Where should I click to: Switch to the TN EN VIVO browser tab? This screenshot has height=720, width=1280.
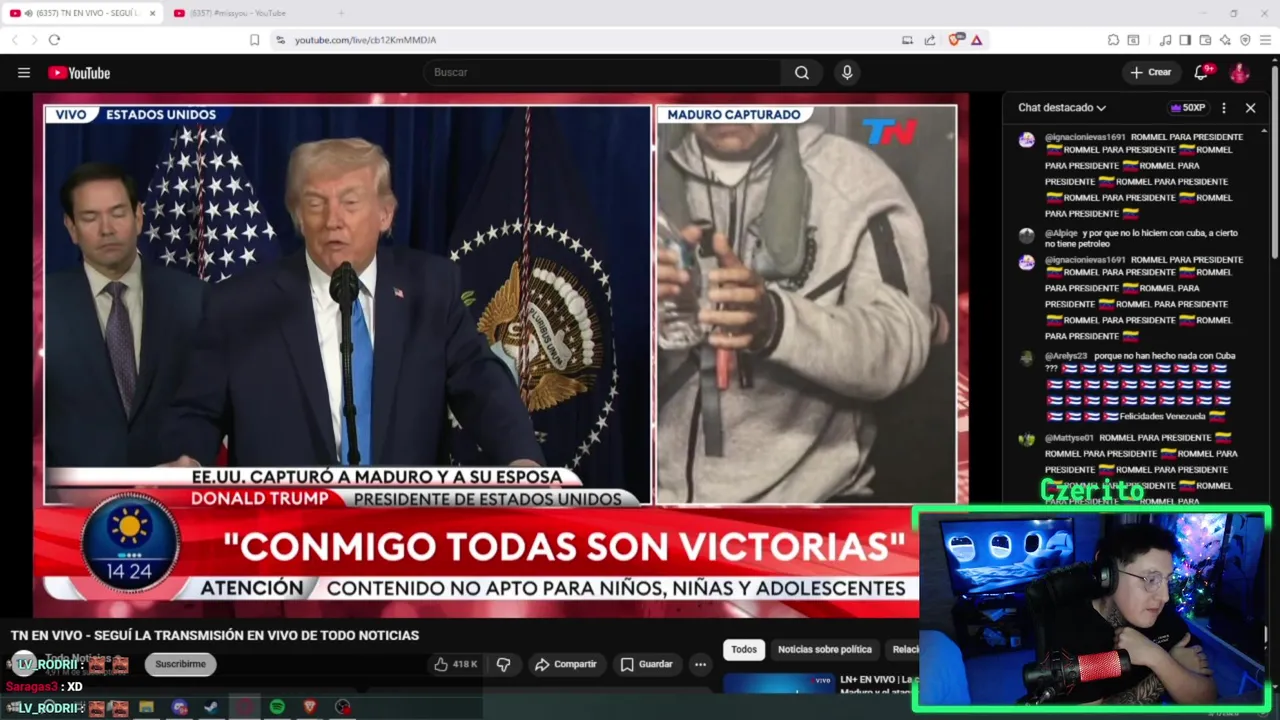[82, 13]
